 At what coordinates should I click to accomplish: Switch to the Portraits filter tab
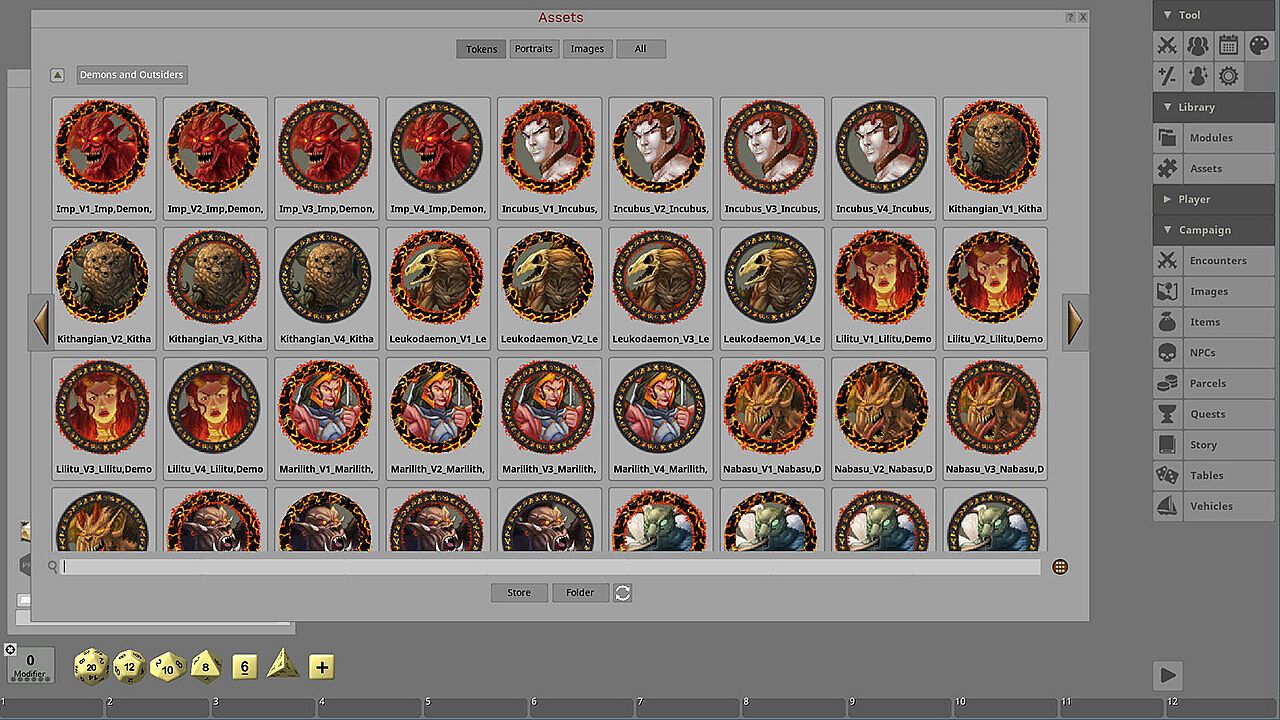534,49
